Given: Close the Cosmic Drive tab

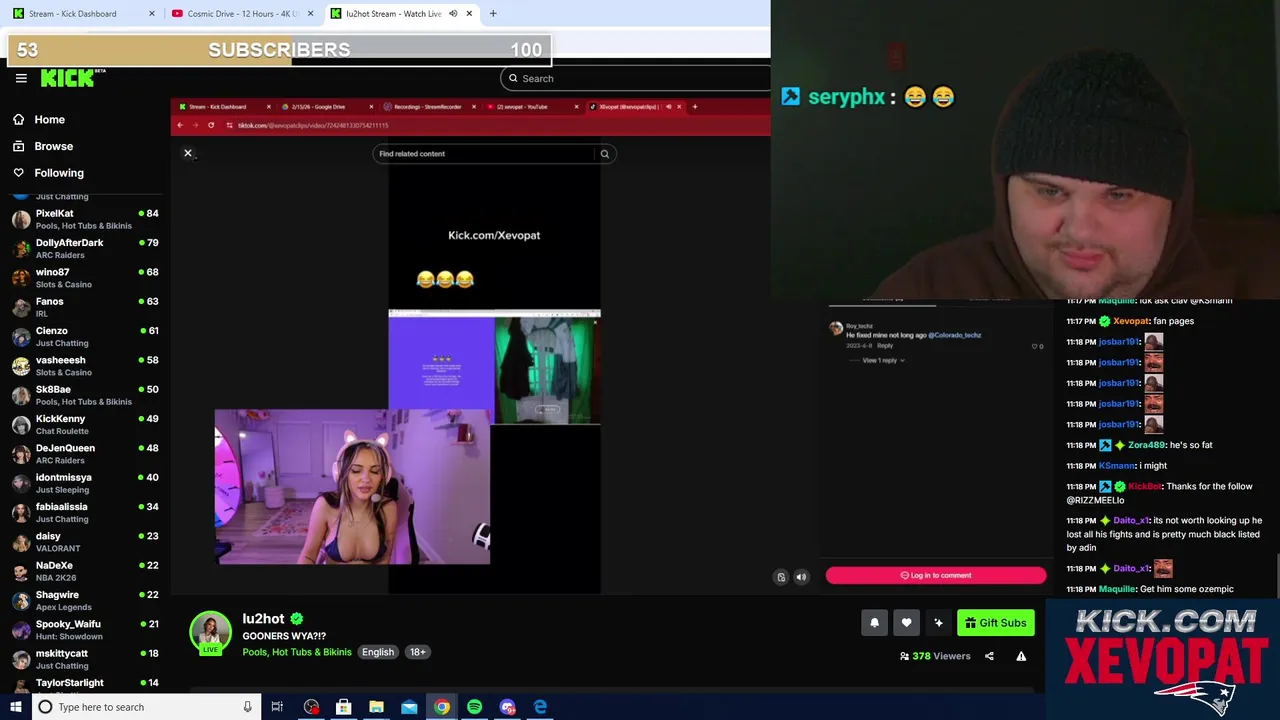Looking at the screenshot, I should point(311,14).
